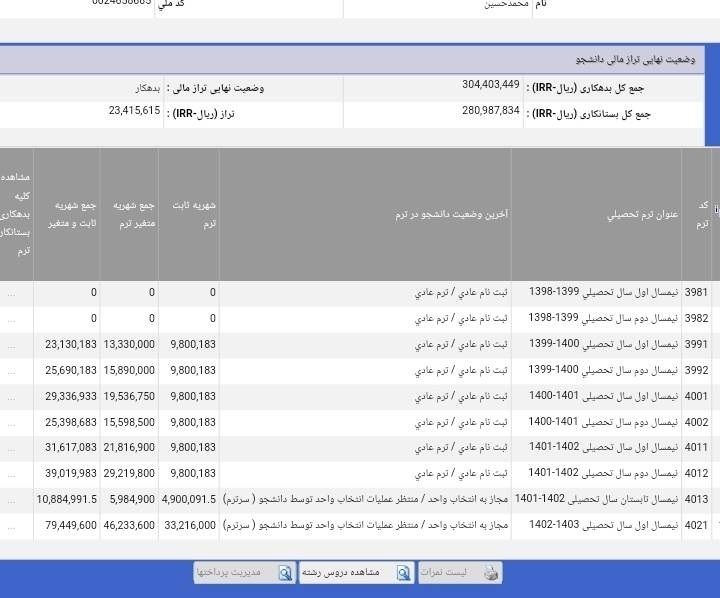Select term code 3991 cell

pos(696,344)
